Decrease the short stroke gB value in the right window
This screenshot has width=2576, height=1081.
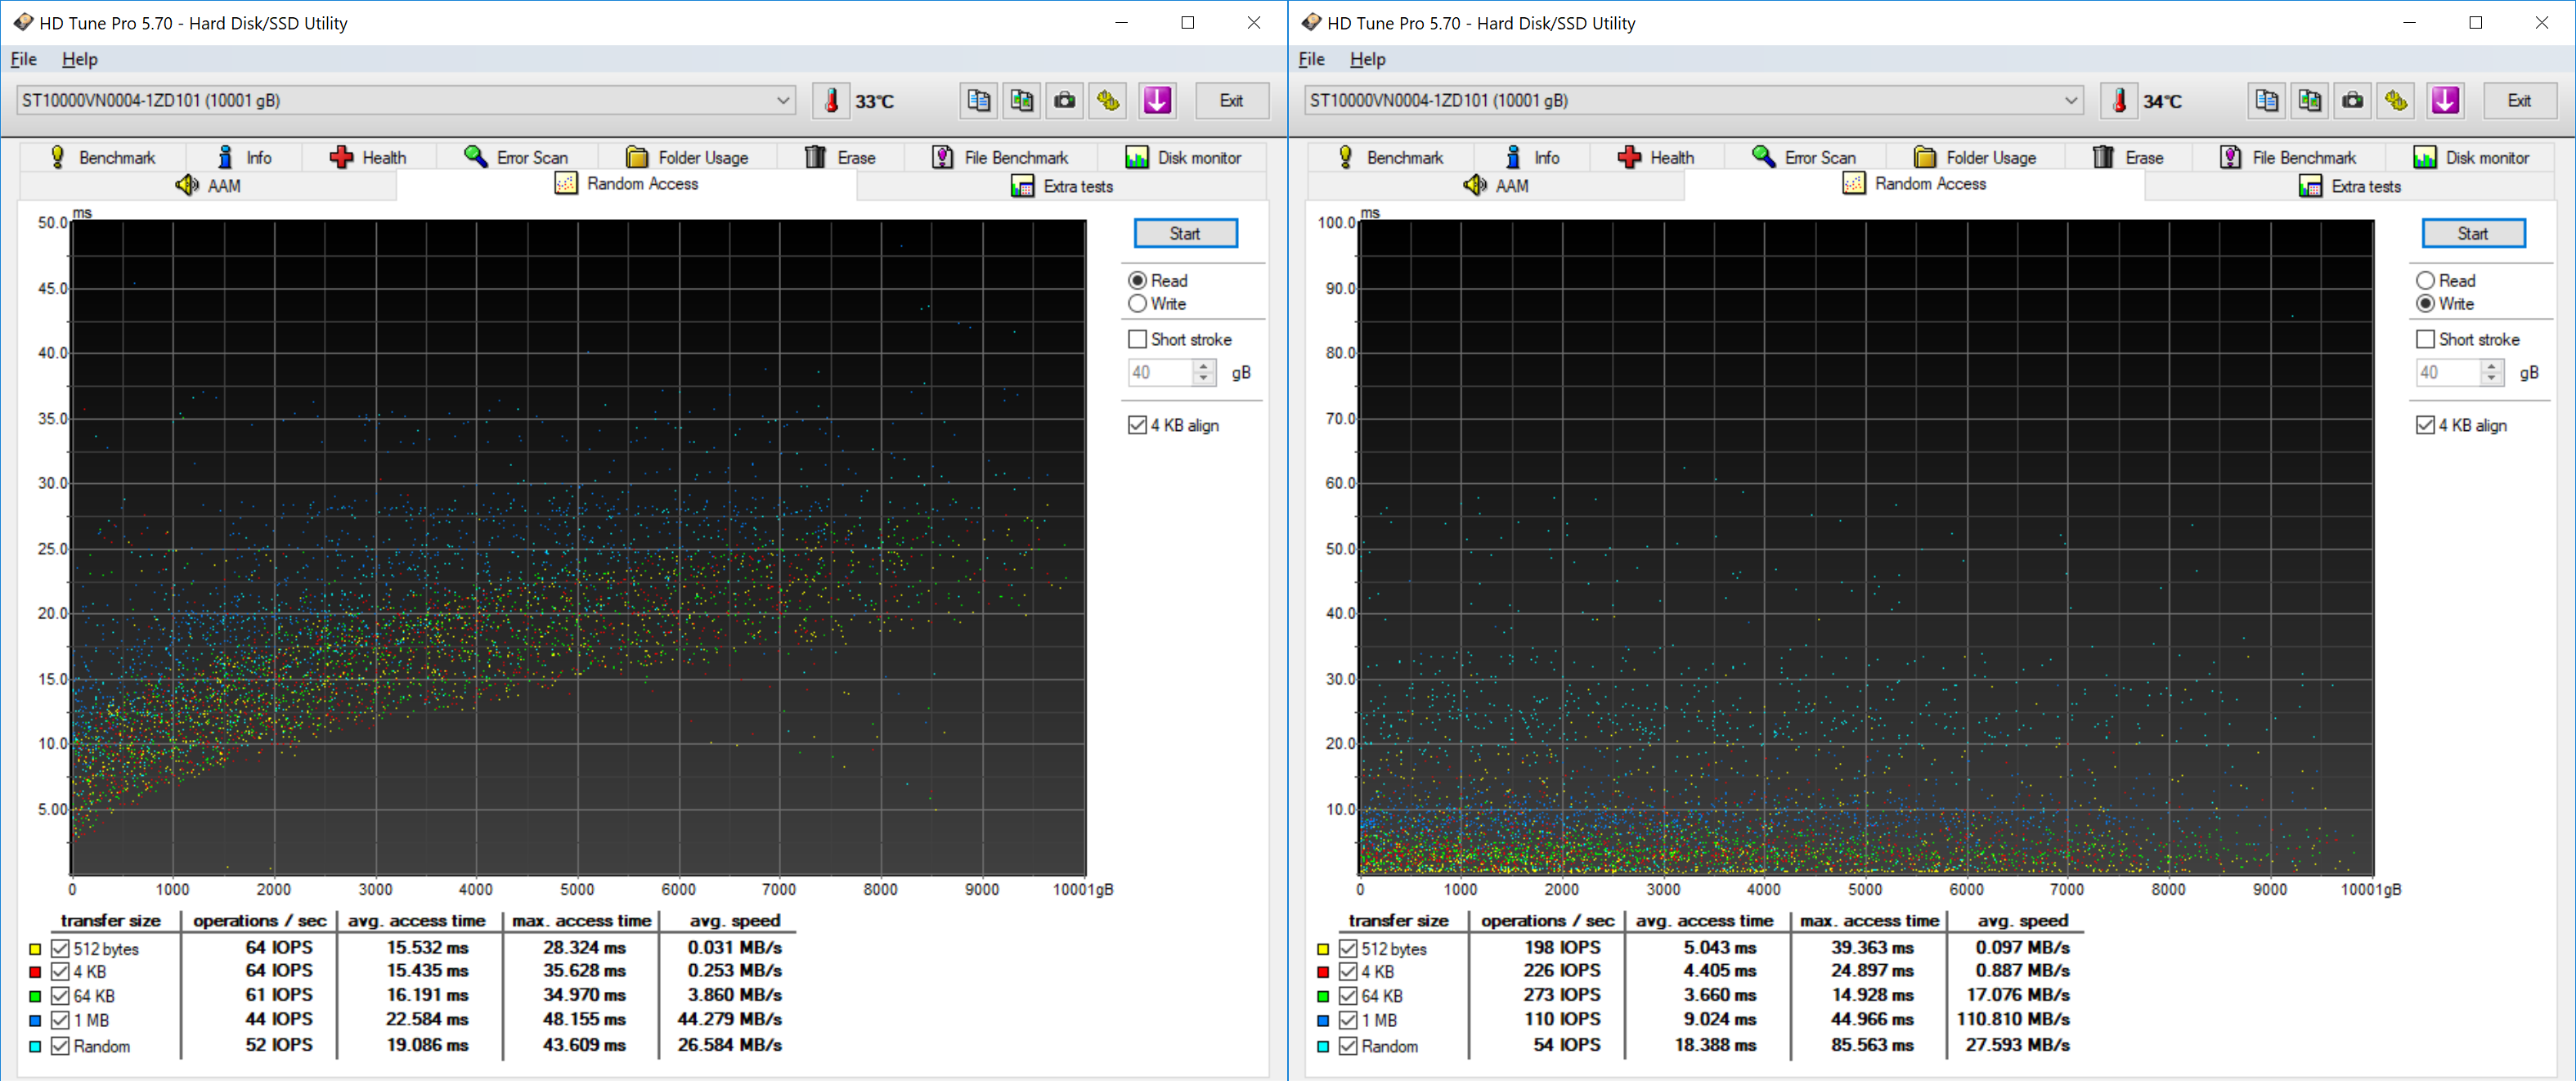[2492, 379]
